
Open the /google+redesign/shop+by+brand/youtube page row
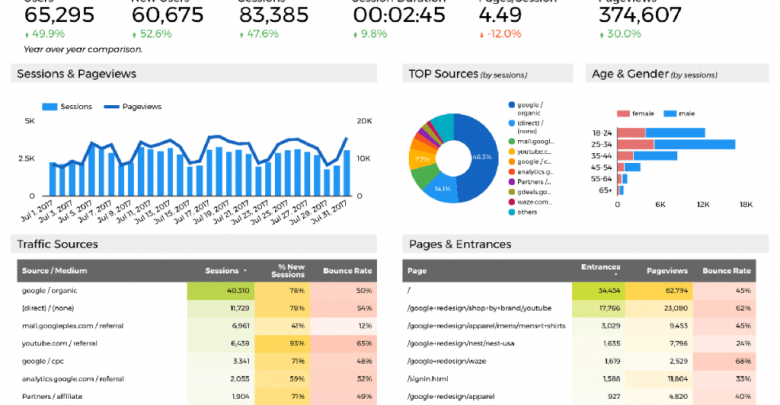click(579, 308)
